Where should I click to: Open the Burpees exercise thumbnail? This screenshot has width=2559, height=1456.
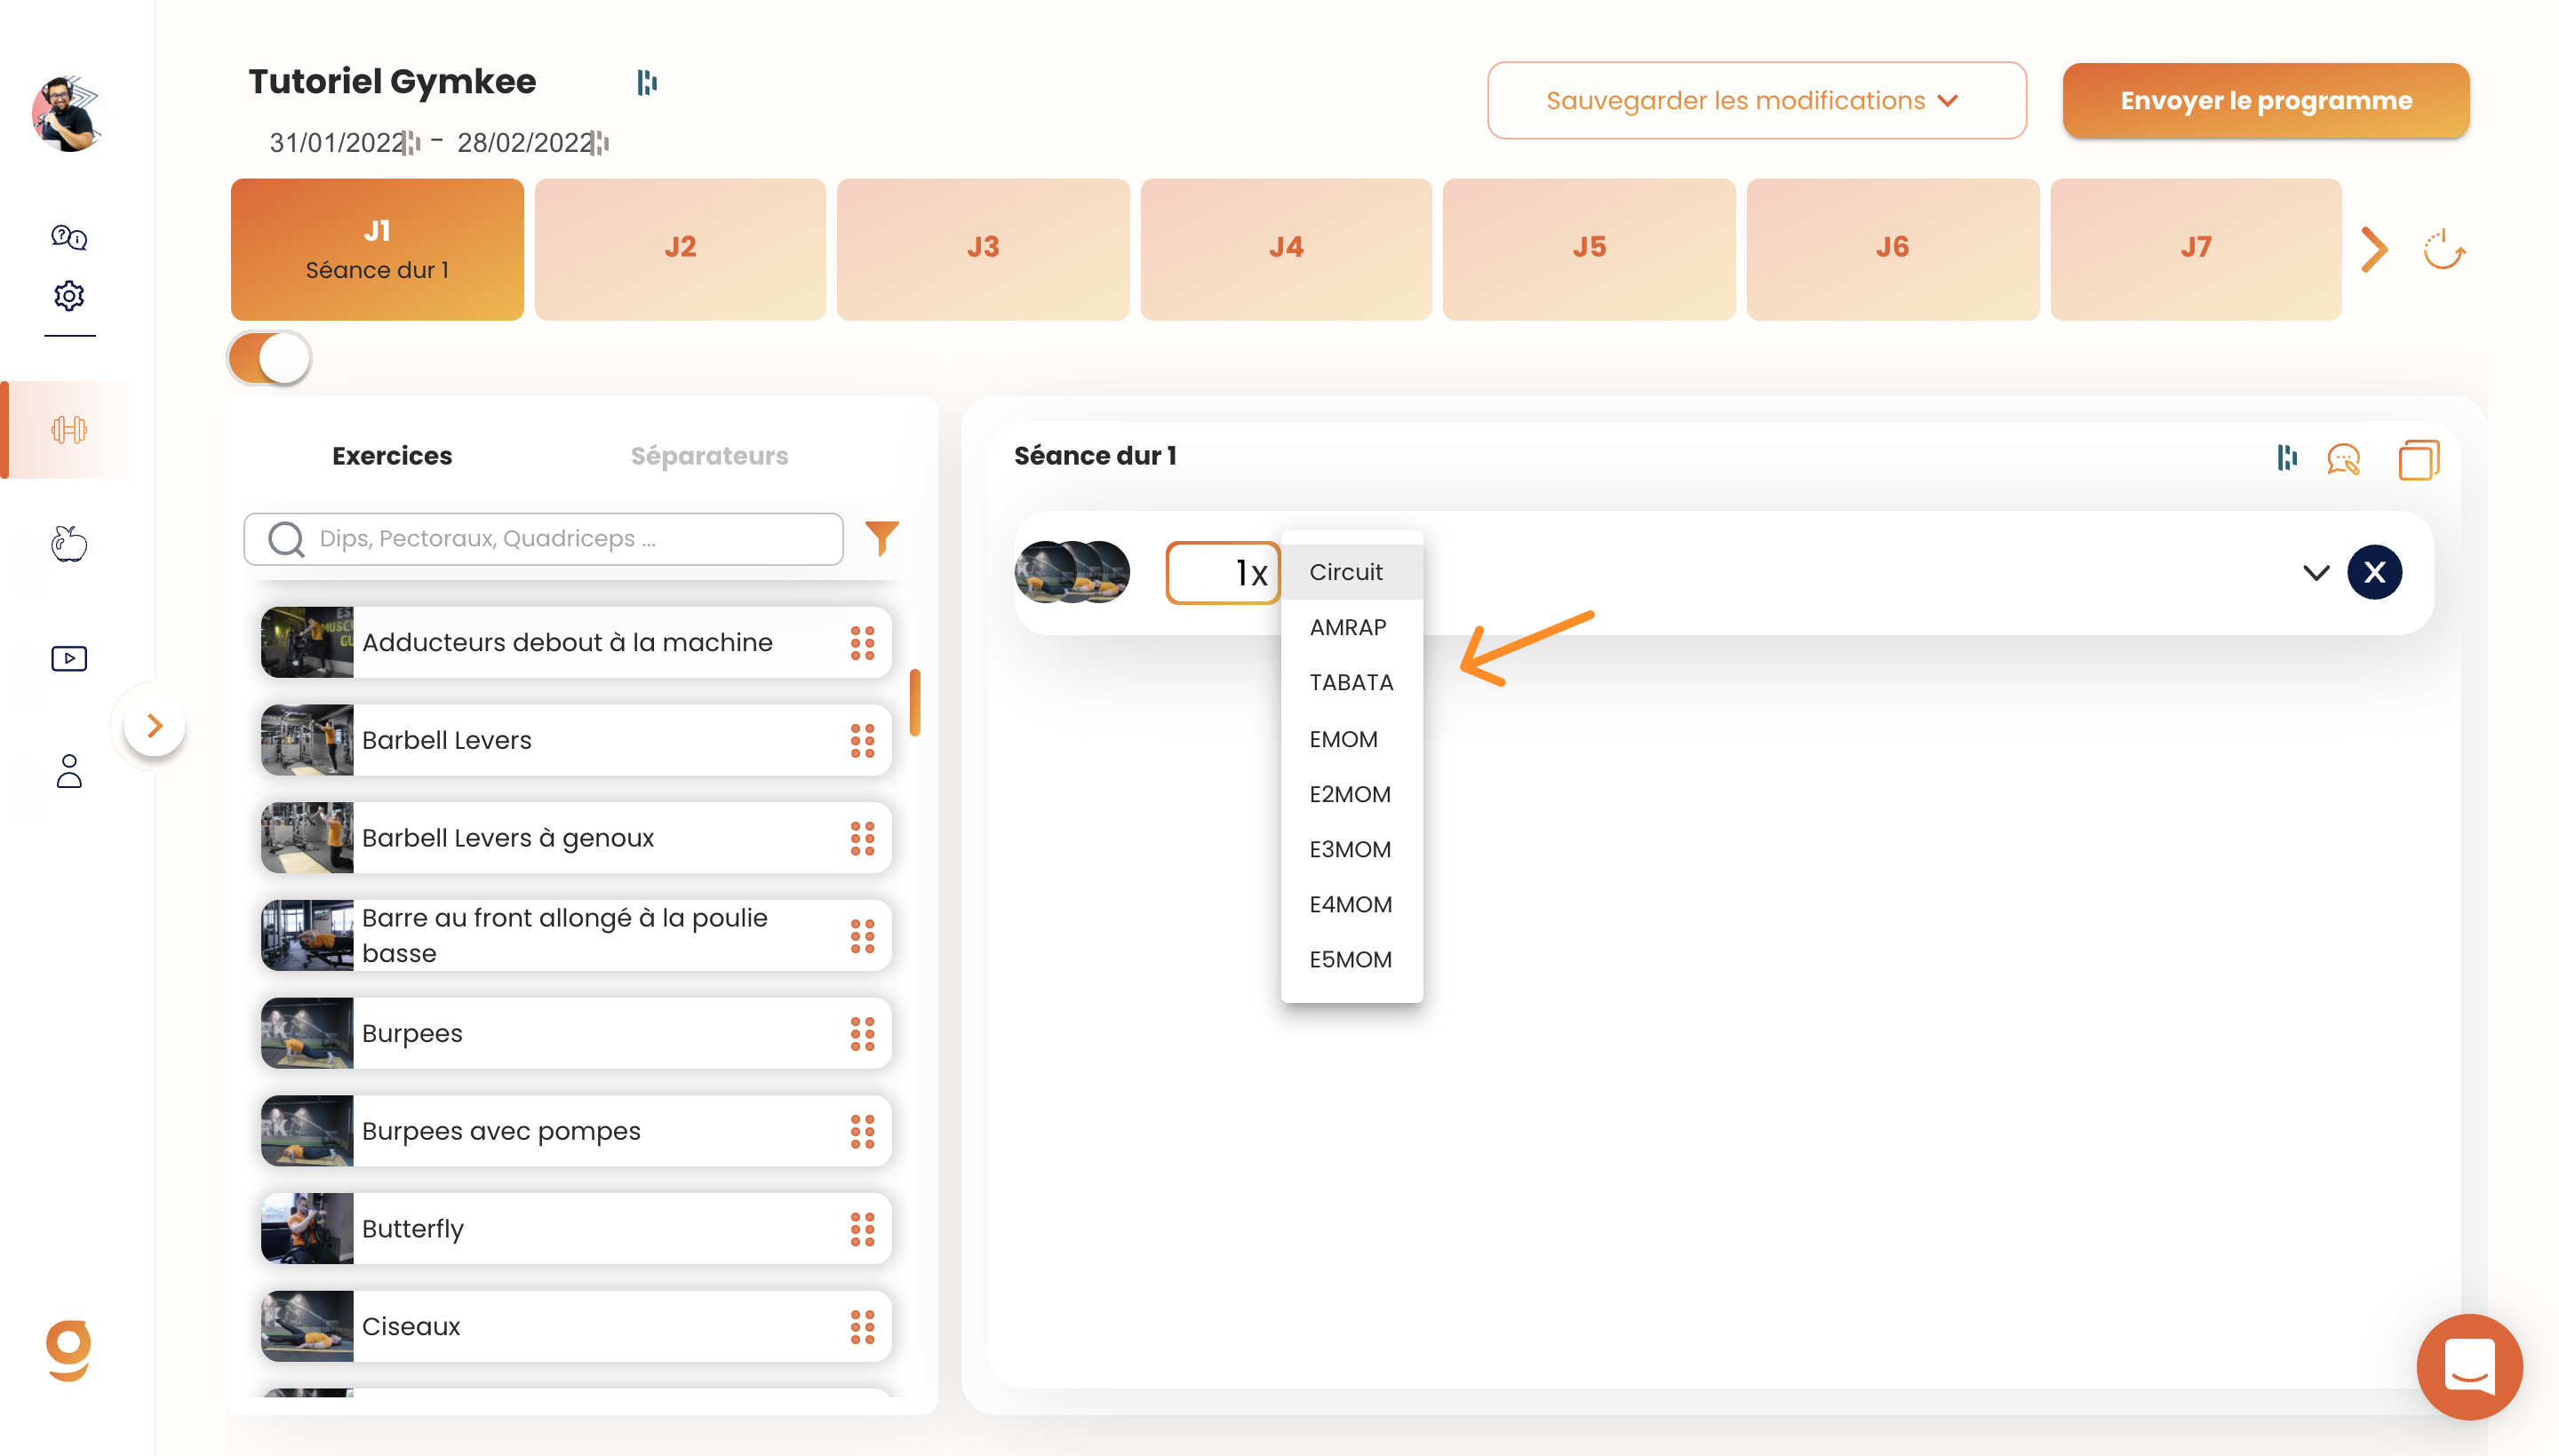[x=307, y=1034]
